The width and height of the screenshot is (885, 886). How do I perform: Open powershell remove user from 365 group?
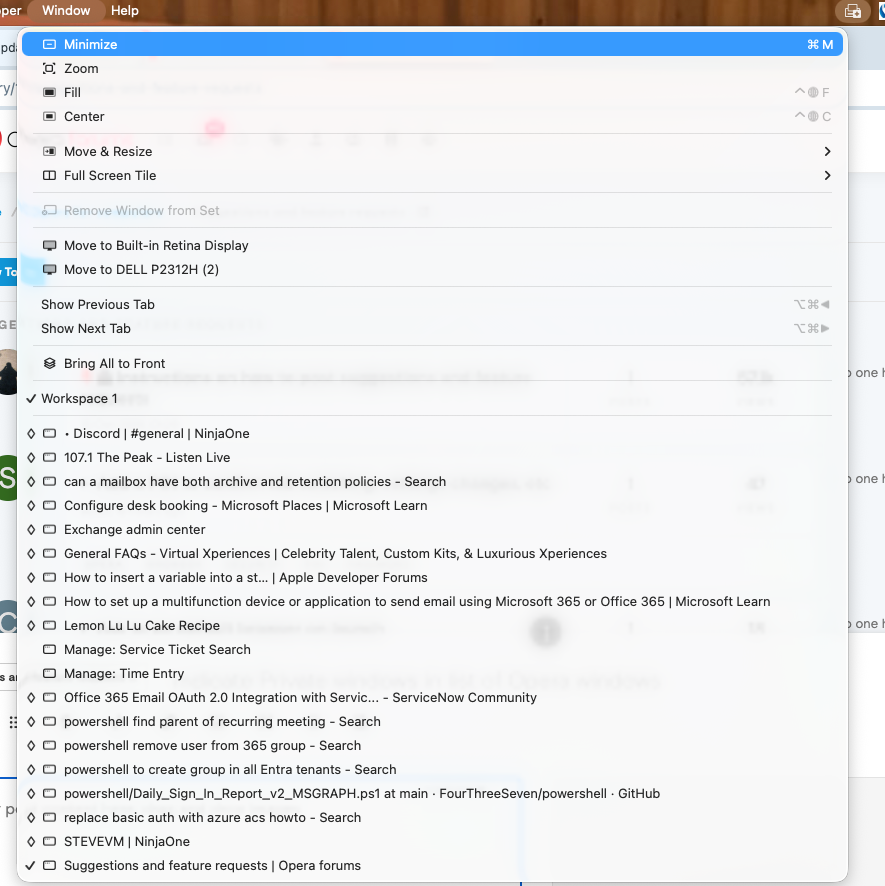click(x=432, y=746)
